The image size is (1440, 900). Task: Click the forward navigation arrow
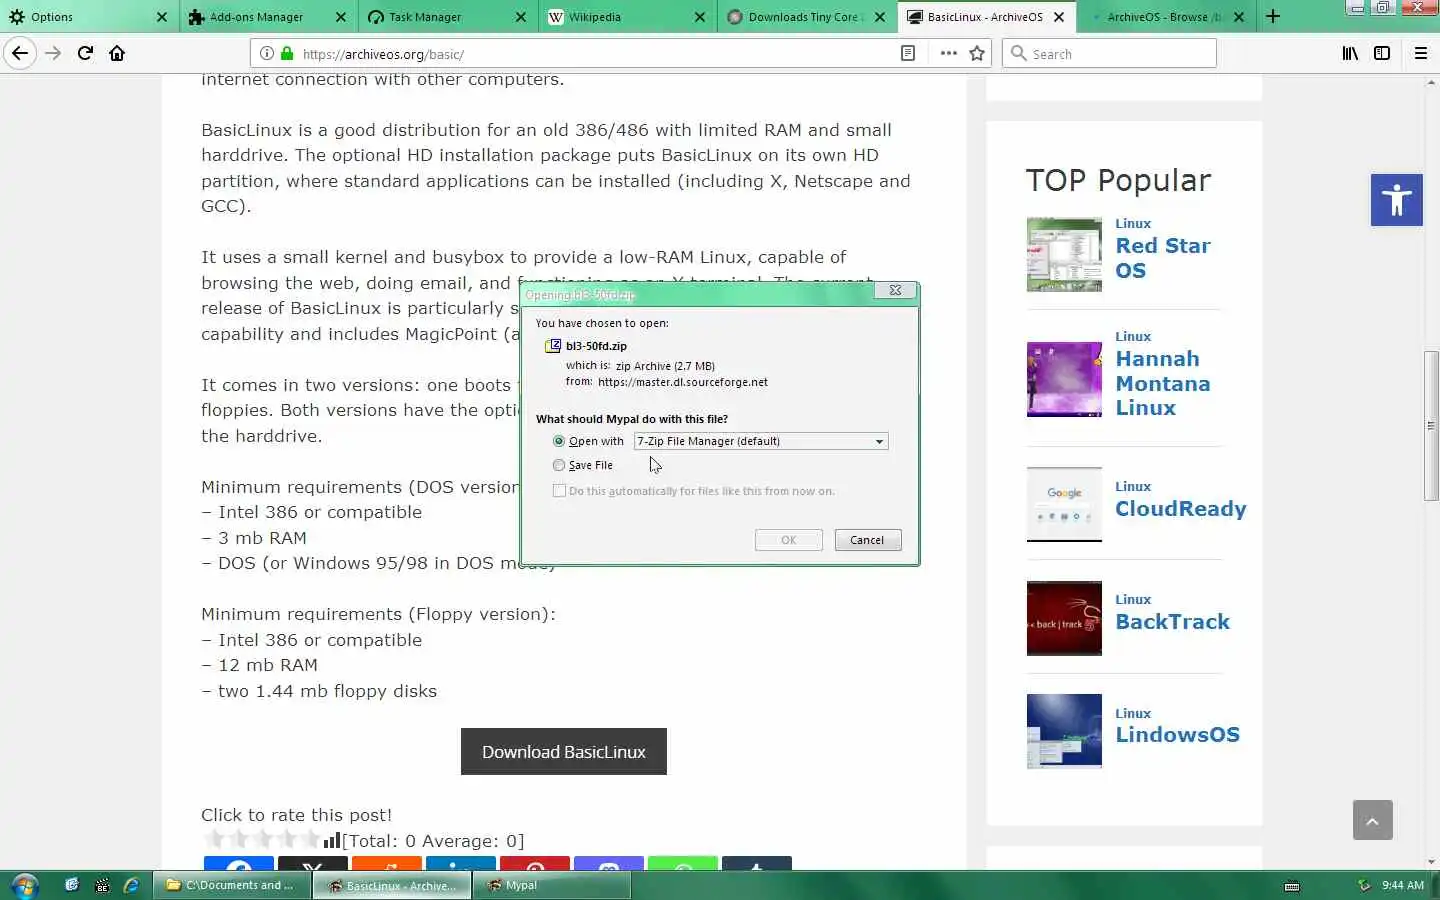(53, 53)
